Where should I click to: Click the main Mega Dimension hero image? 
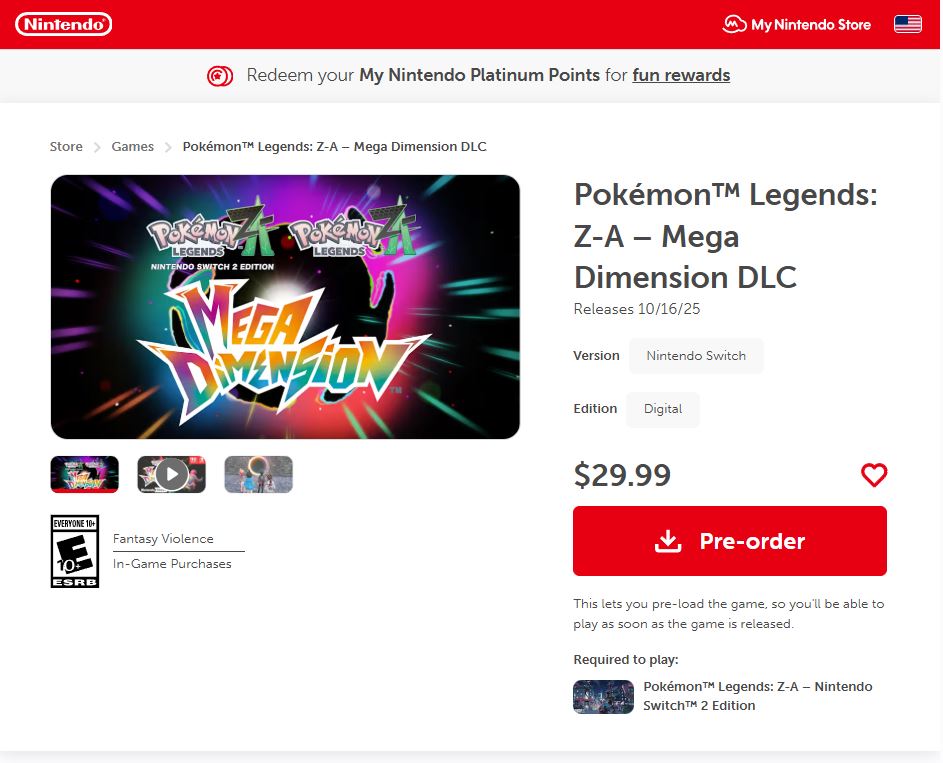(285, 307)
